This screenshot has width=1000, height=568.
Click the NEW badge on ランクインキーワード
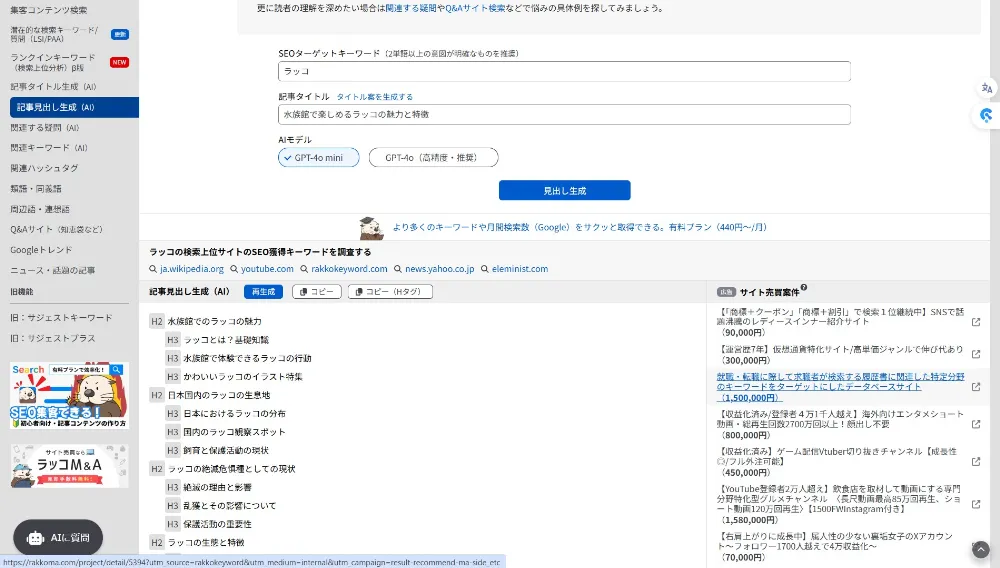[120, 62]
